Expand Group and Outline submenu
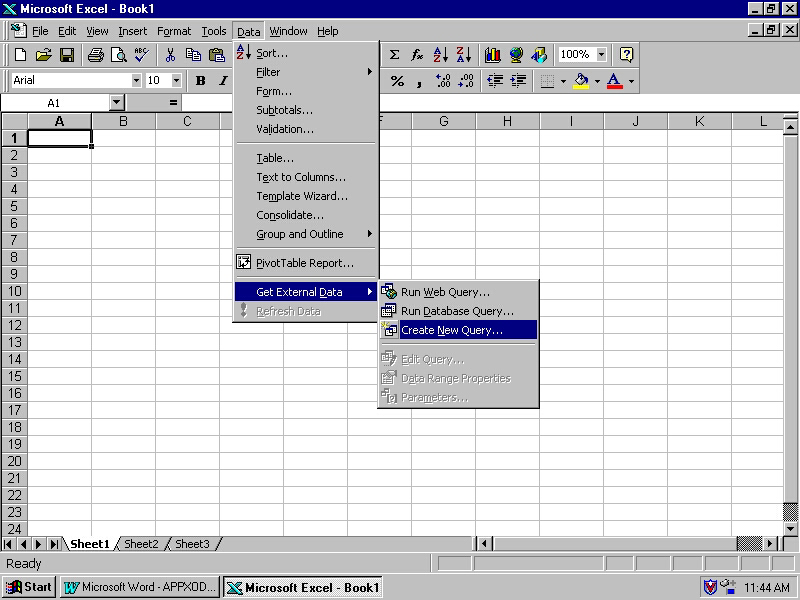The image size is (800, 600). (x=306, y=234)
